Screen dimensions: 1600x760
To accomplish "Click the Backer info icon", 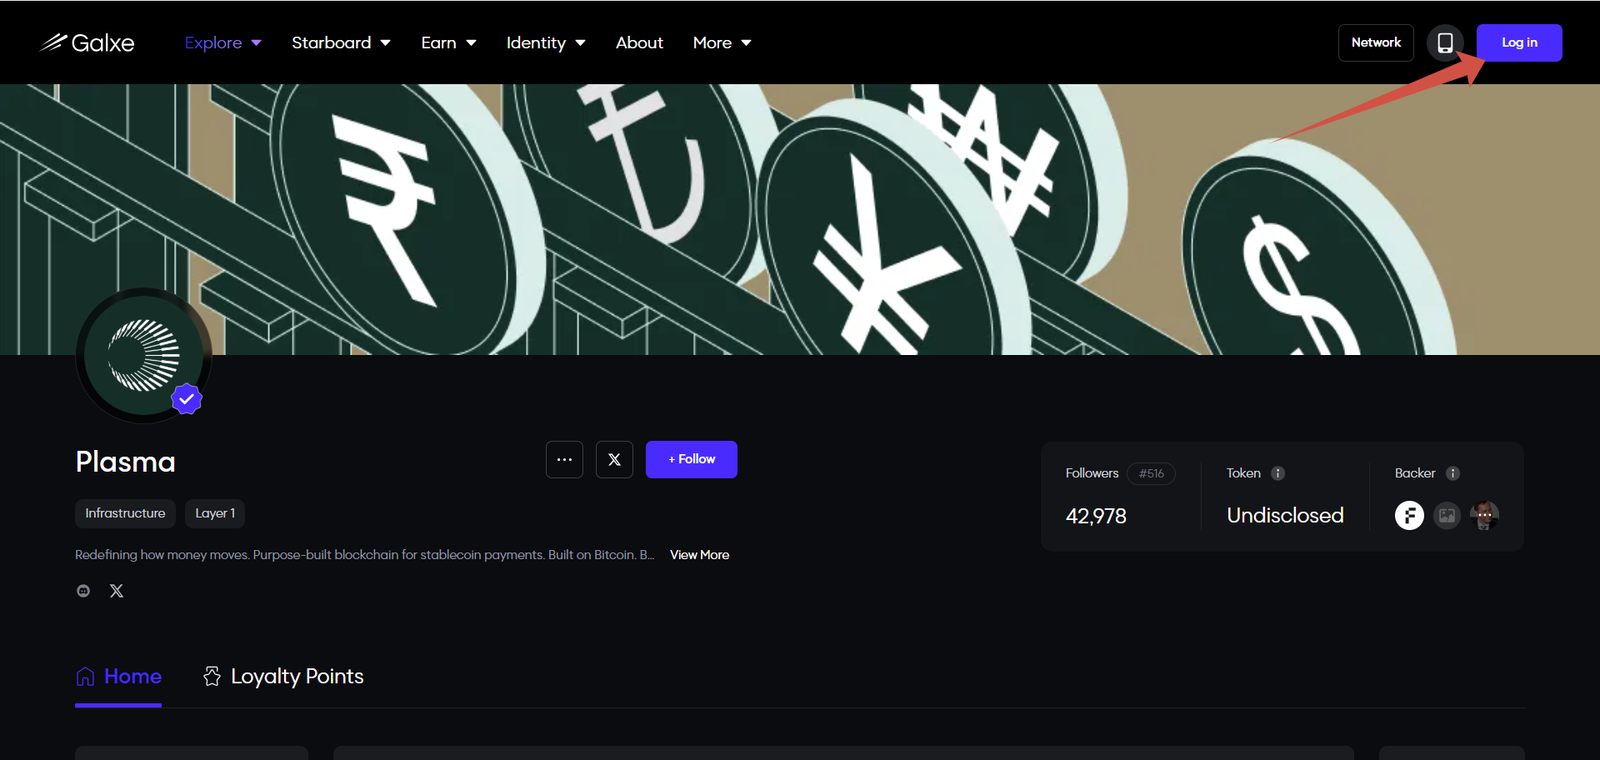I will pos(1453,474).
